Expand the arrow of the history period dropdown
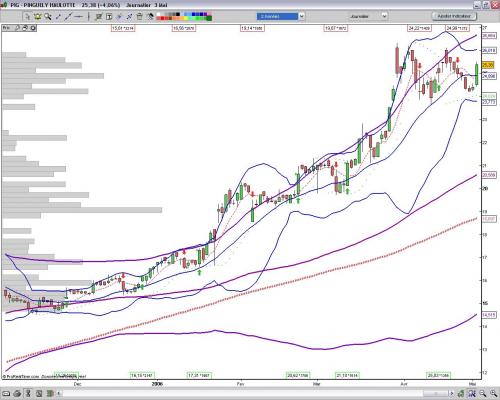Image resolution: width=500 pixels, height=400 pixels. [x=301, y=16]
